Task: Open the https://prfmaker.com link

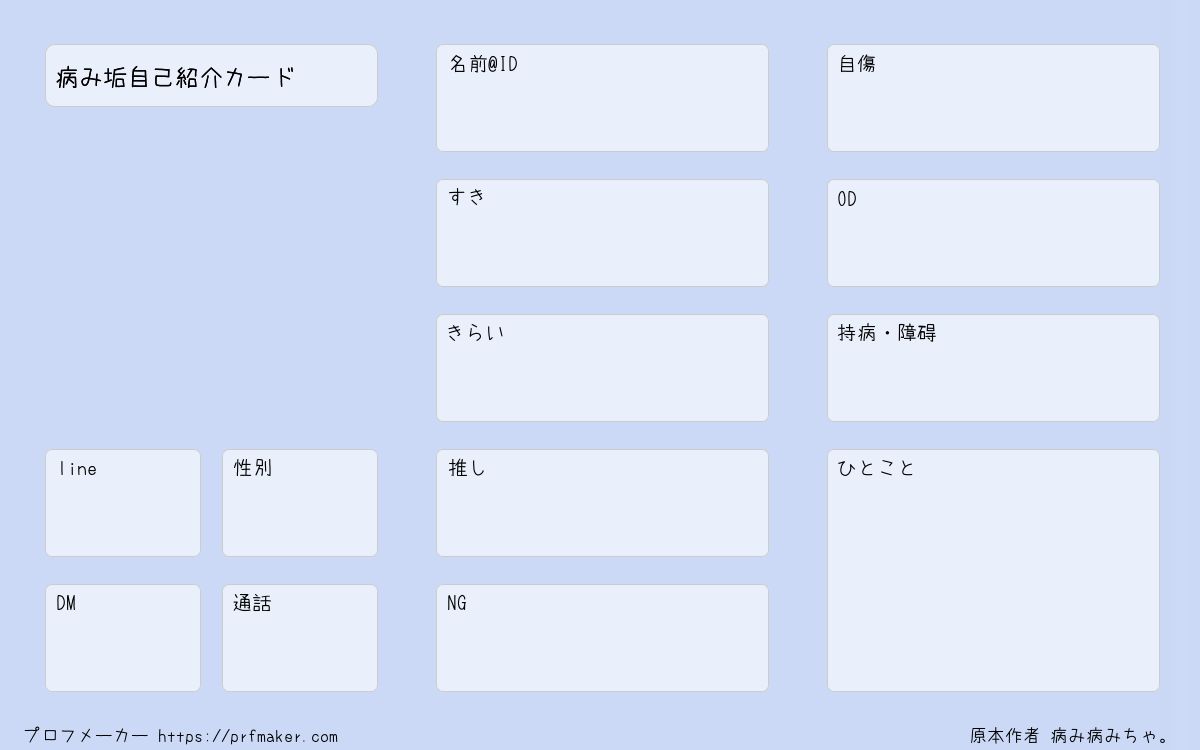Action: [x=248, y=737]
